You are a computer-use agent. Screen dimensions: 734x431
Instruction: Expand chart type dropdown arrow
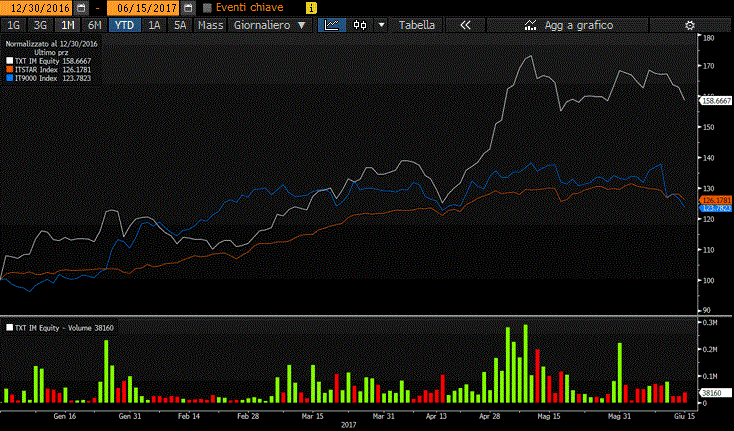point(382,24)
